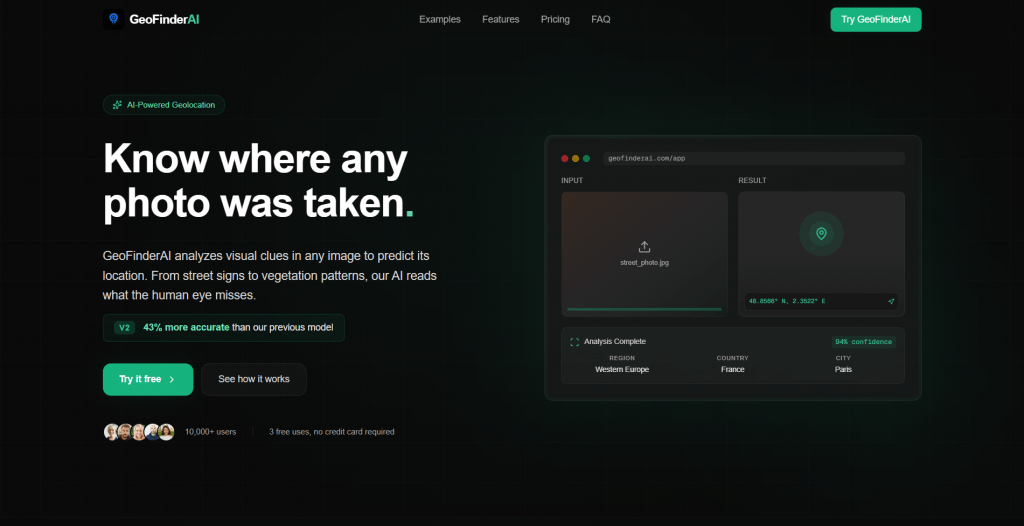Click the first user avatar photo
The height and width of the screenshot is (526, 1024).
(x=112, y=432)
